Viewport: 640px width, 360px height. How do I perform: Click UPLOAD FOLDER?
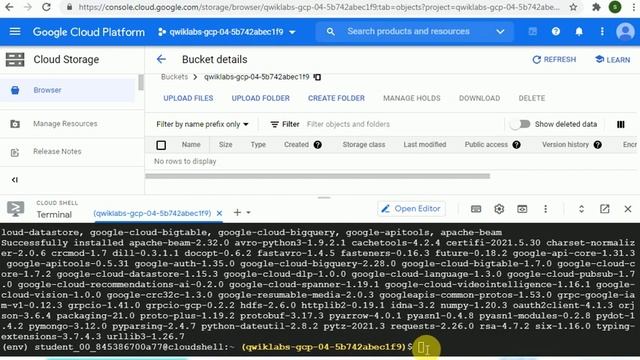click(x=260, y=98)
